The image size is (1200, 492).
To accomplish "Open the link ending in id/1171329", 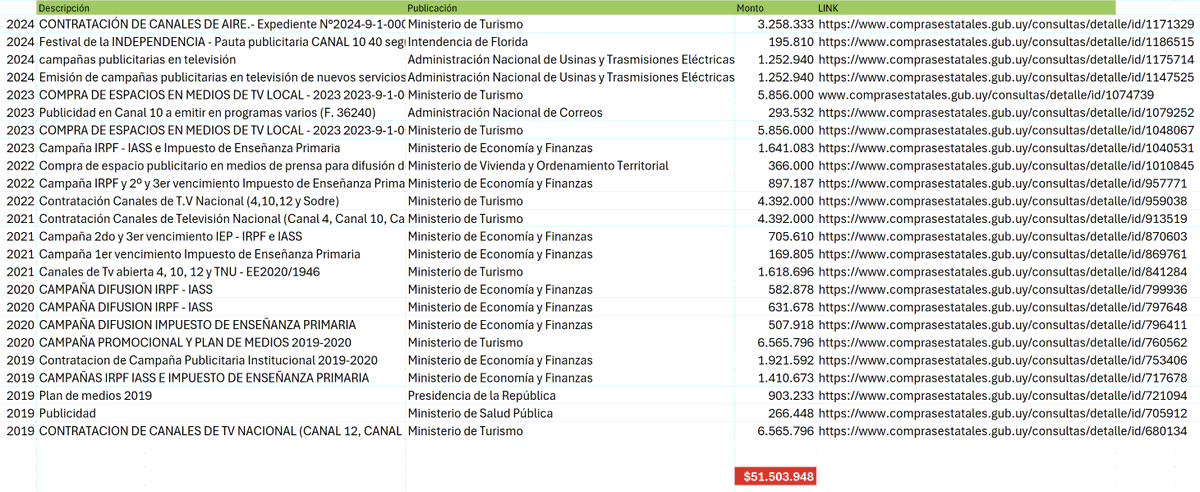I will point(1006,23).
